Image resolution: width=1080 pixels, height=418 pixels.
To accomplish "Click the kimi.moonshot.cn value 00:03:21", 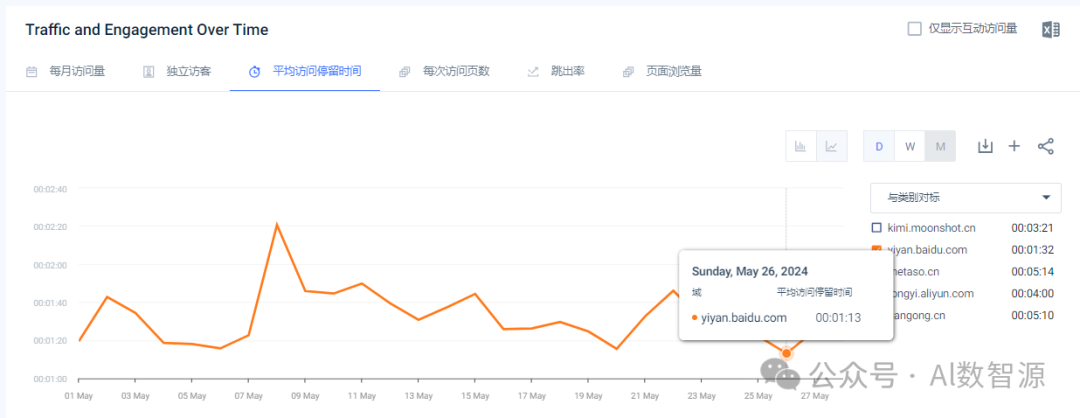I will pyautogui.click(x=1032, y=228).
